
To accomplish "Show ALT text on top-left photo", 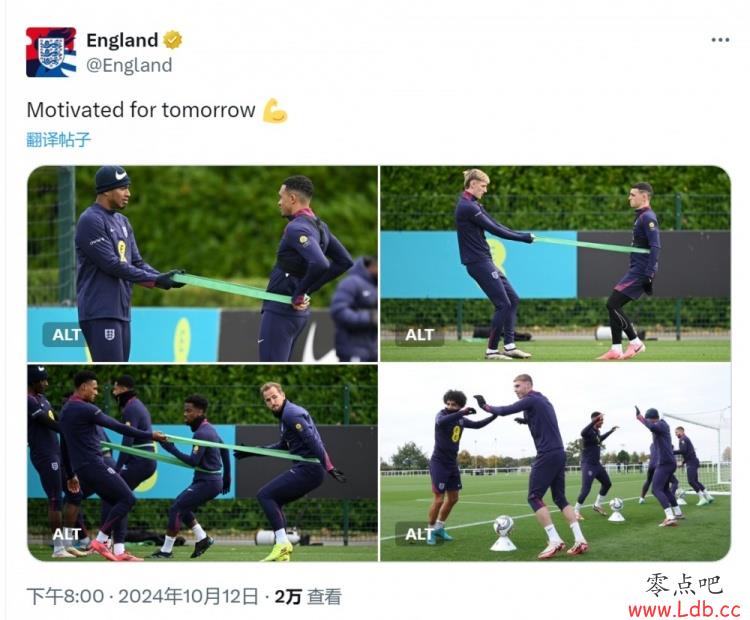I will [x=66, y=335].
